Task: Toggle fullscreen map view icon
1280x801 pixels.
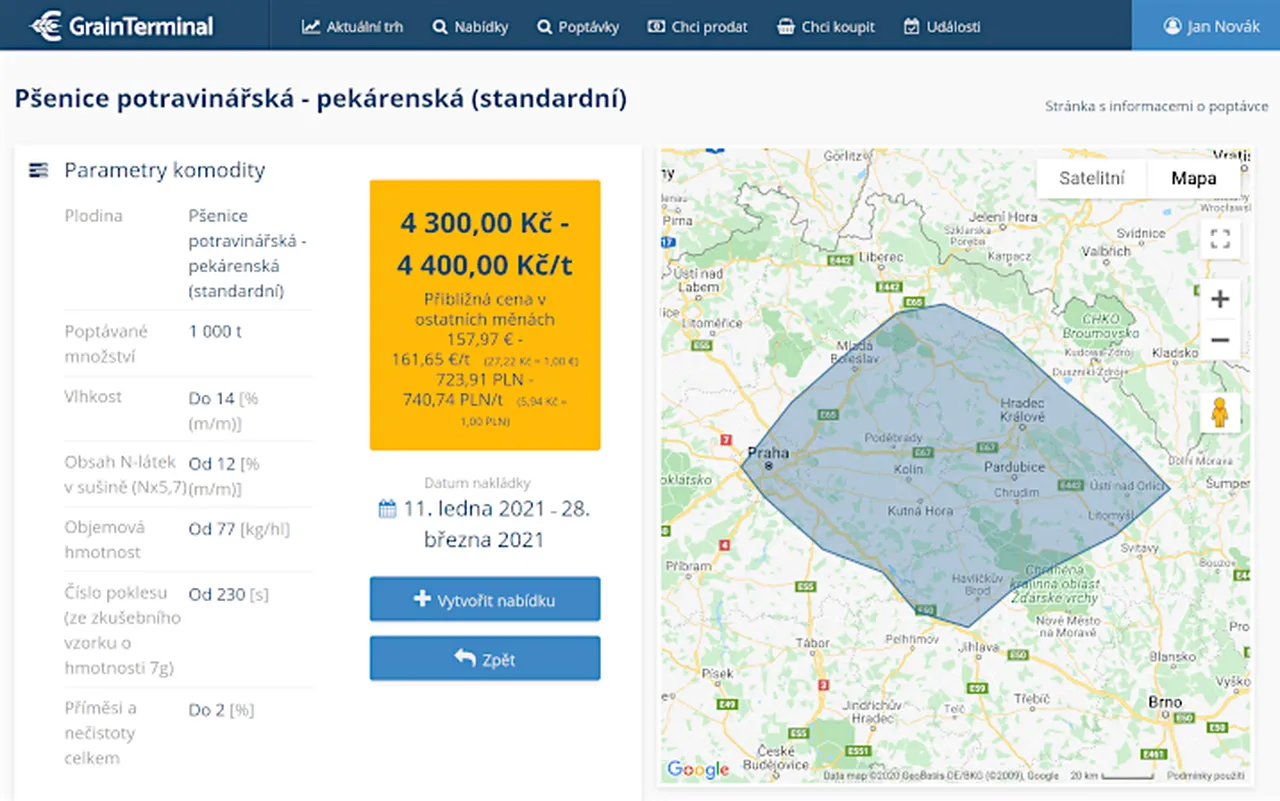Action: pos(1220,239)
